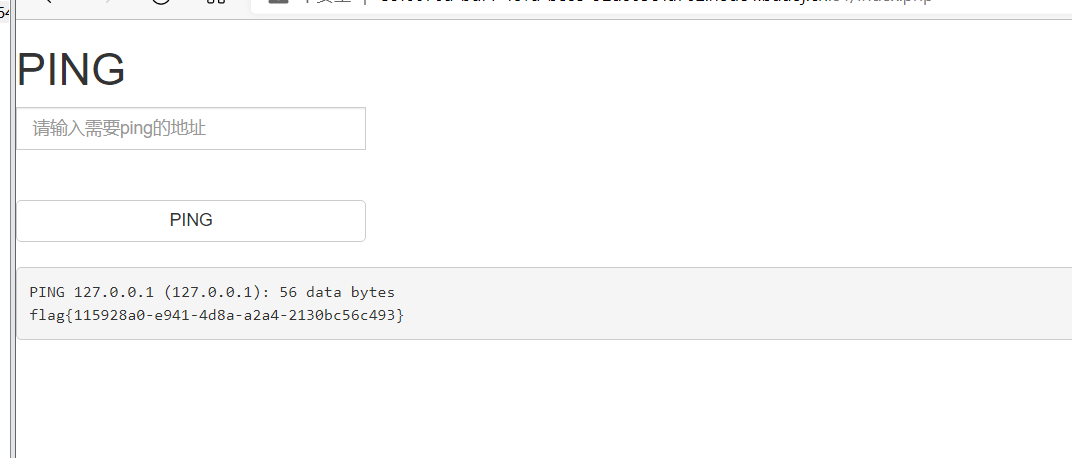Click the large PING page heading
Viewport: 1072px width, 458px height.
tap(71, 69)
